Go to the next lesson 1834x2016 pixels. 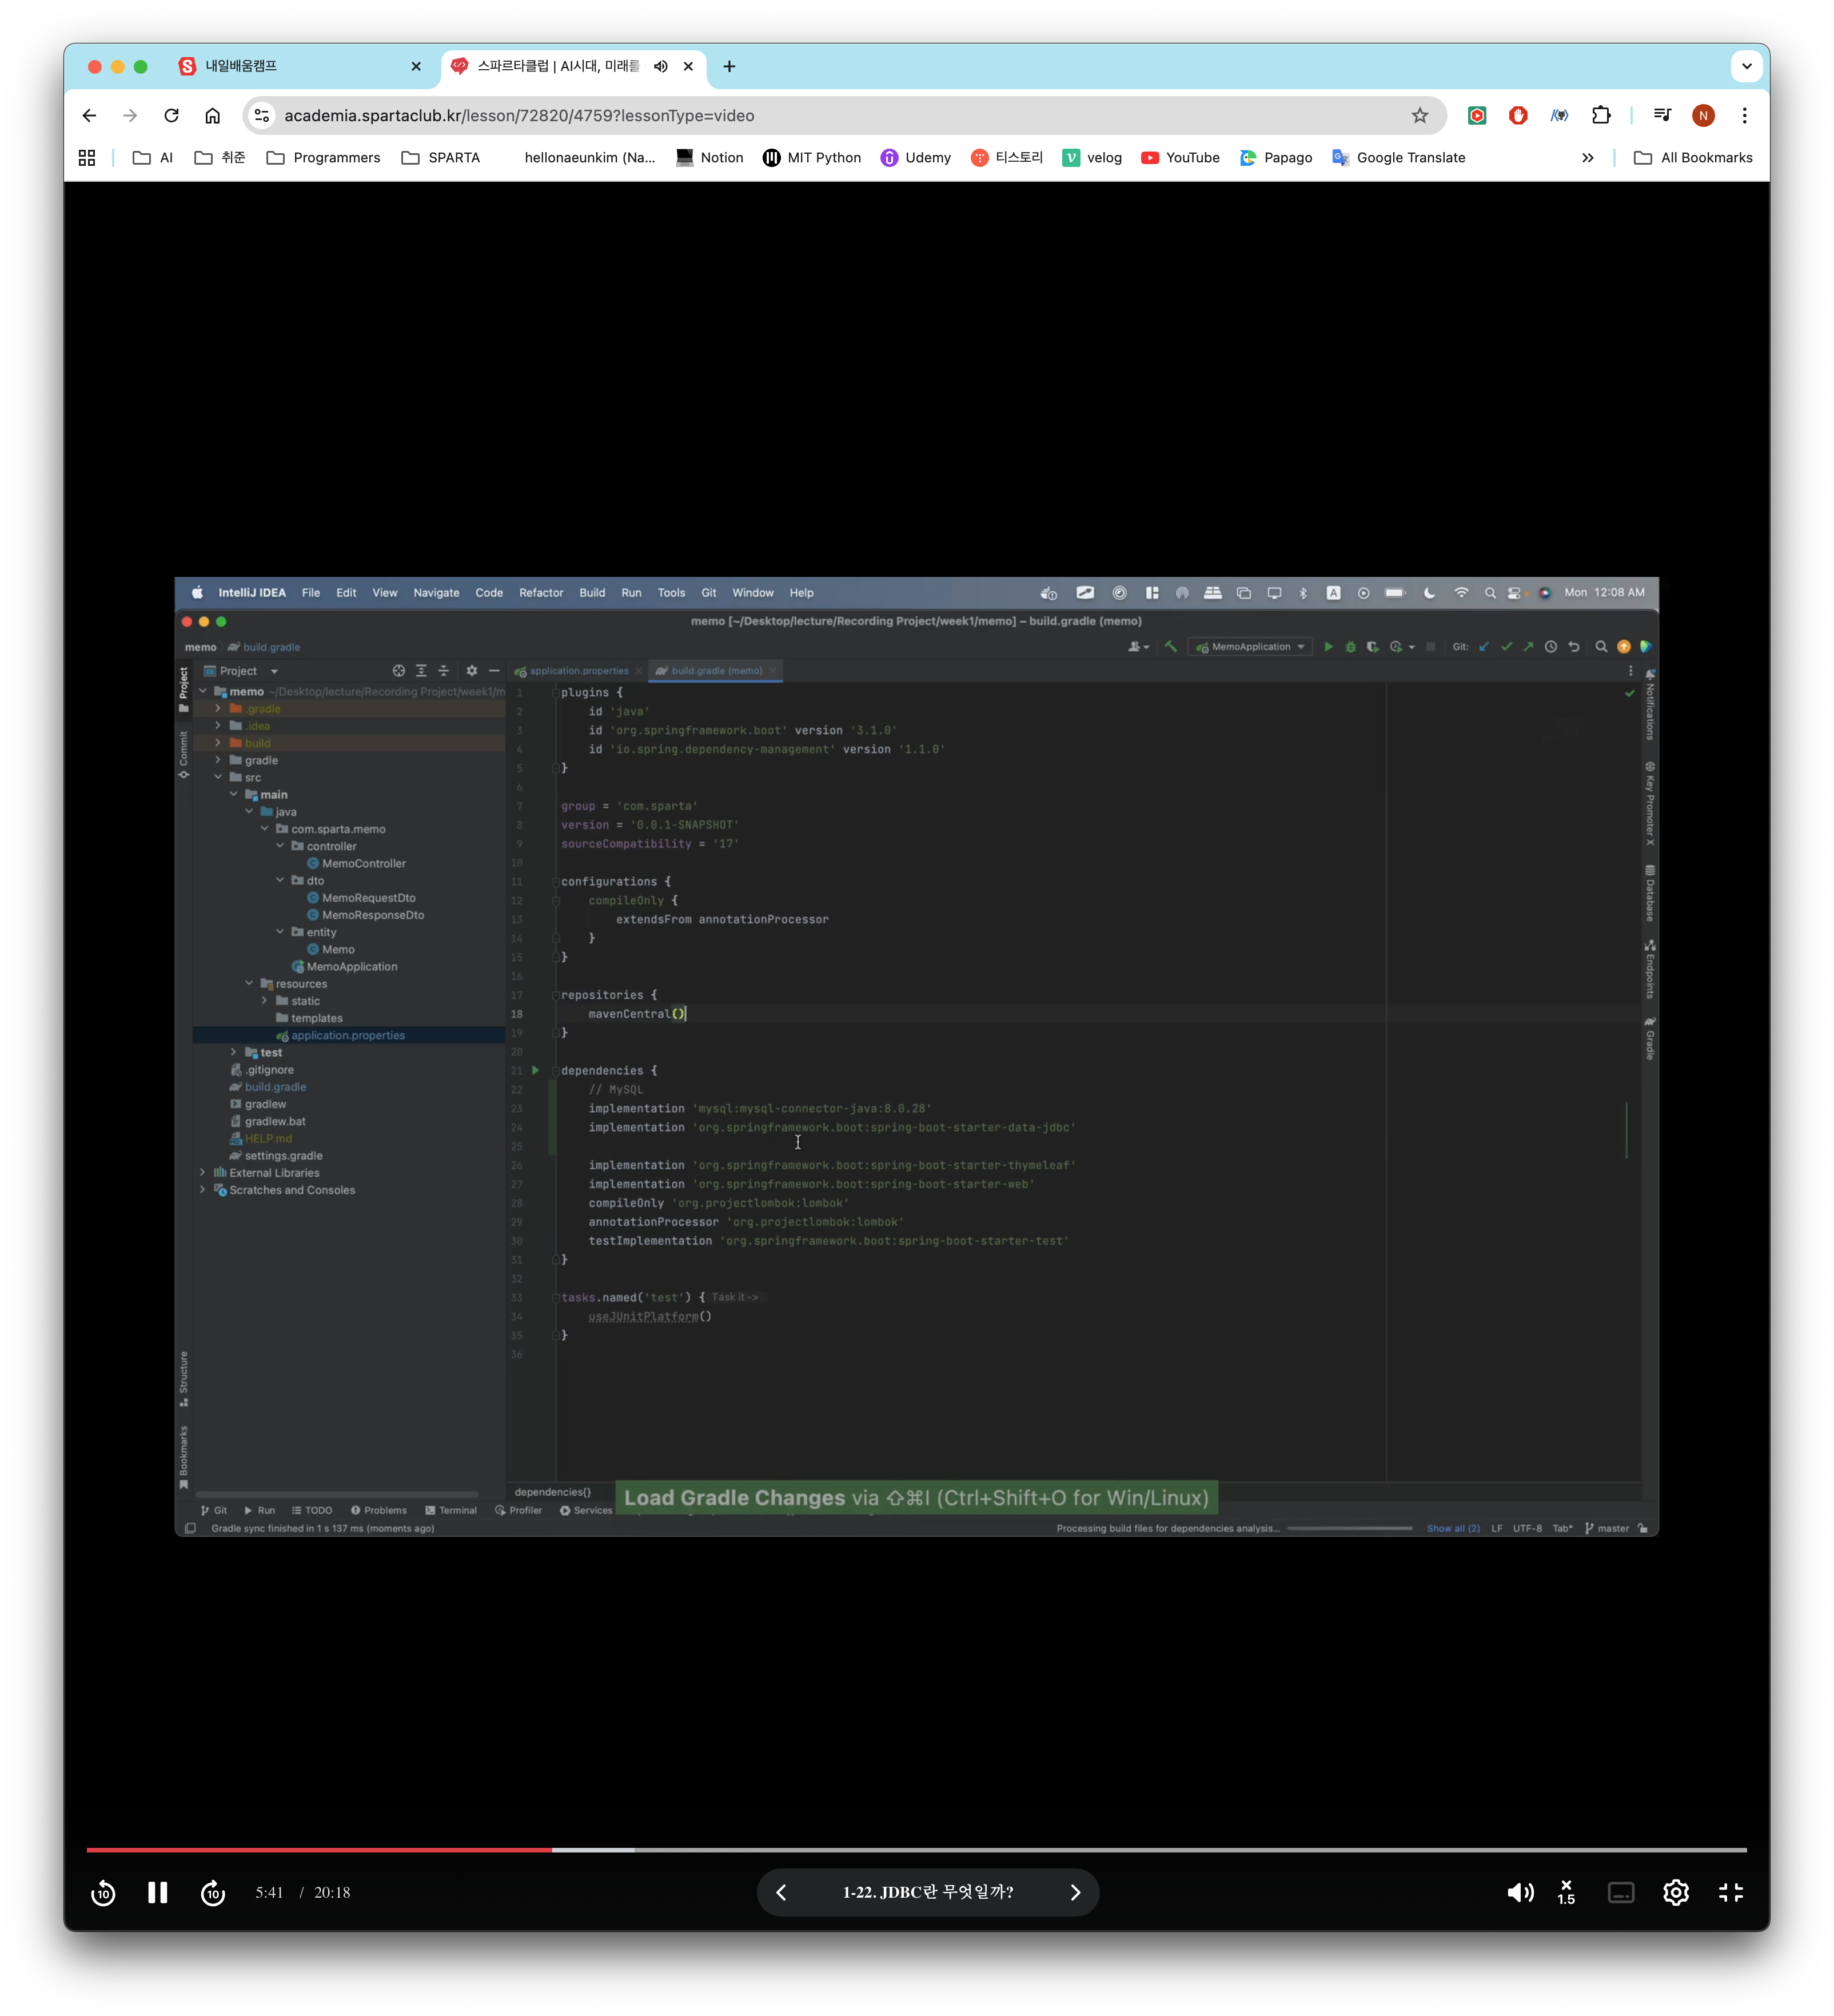pos(1075,1892)
